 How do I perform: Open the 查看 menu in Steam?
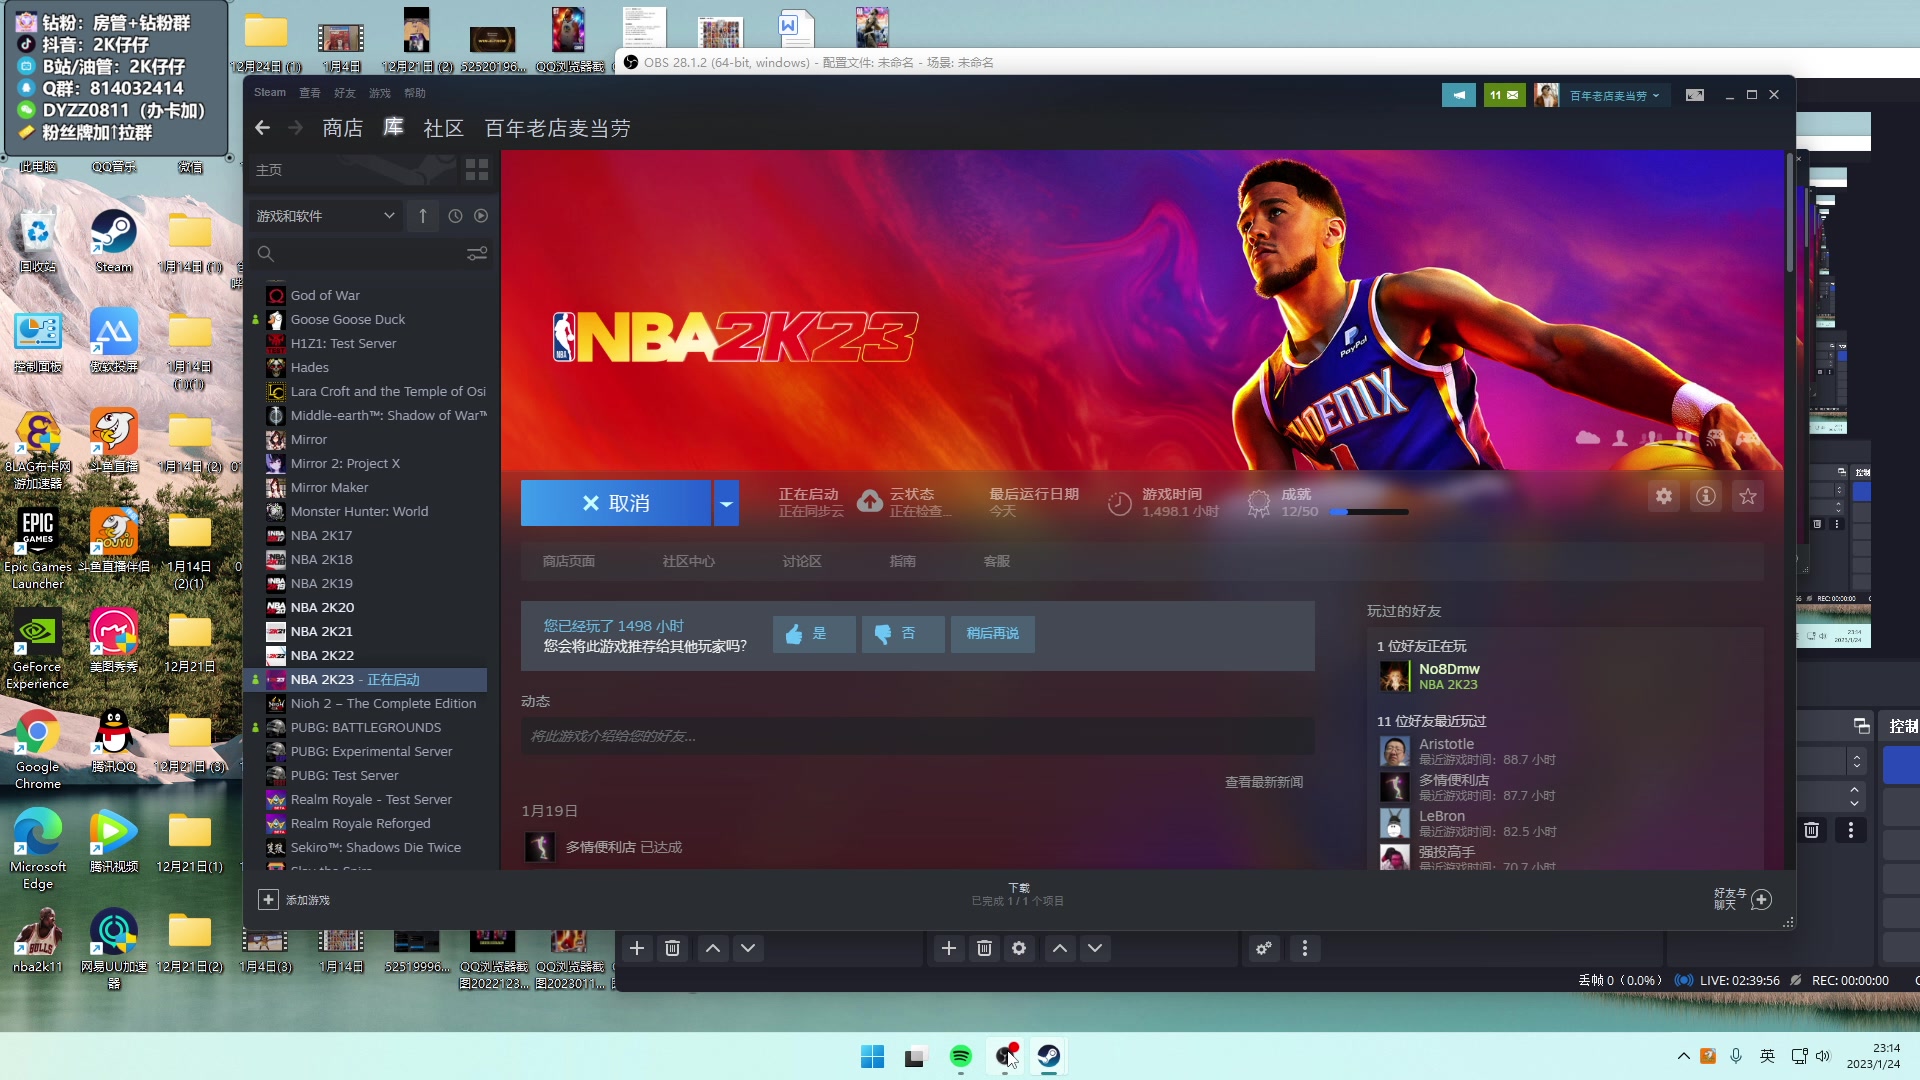point(310,93)
